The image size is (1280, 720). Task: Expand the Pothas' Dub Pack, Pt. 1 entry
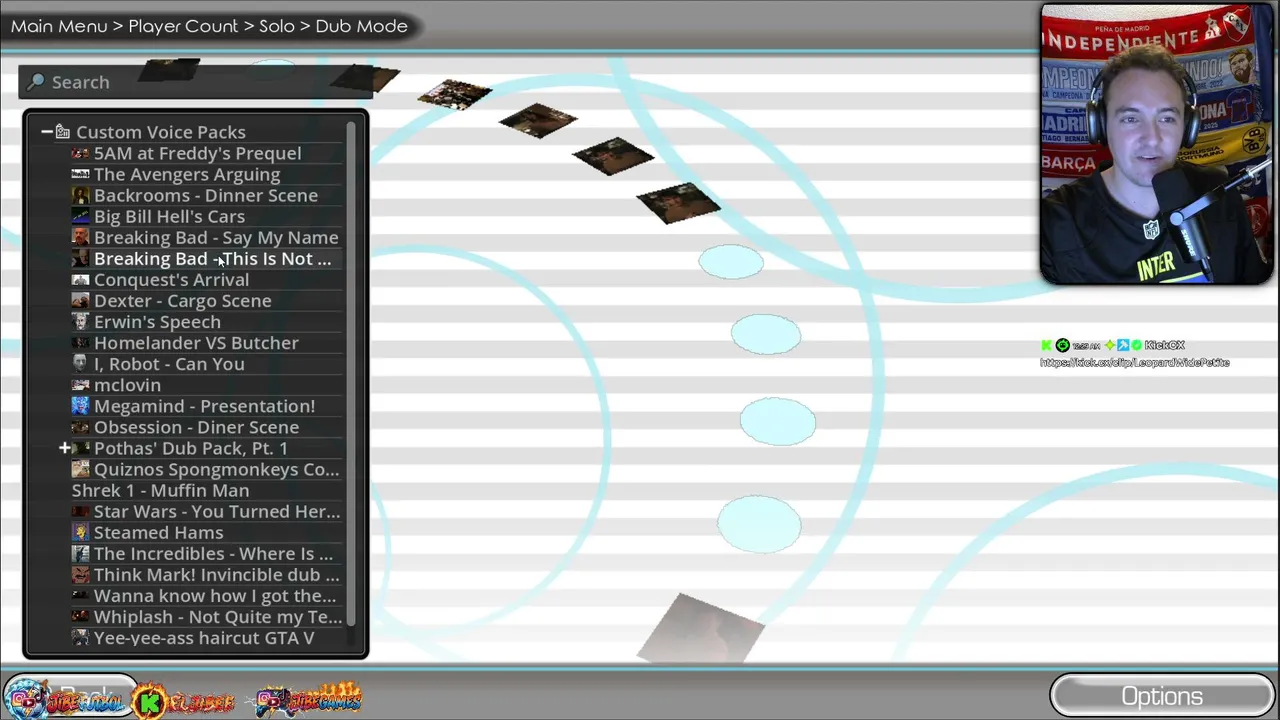[x=65, y=448]
